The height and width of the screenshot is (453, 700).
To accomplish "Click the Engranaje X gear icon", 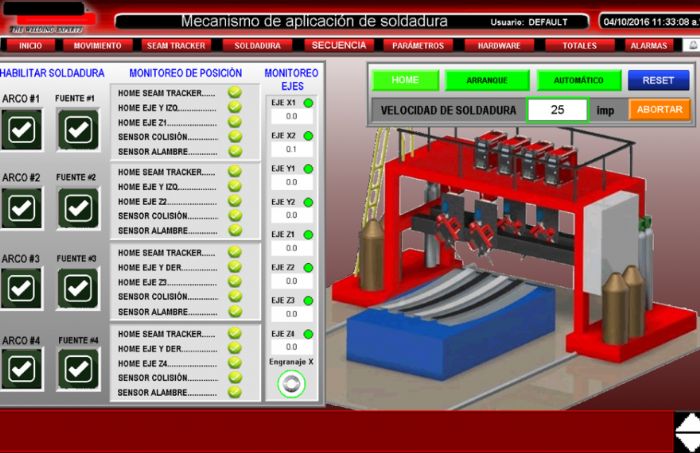I will pos(292,383).
